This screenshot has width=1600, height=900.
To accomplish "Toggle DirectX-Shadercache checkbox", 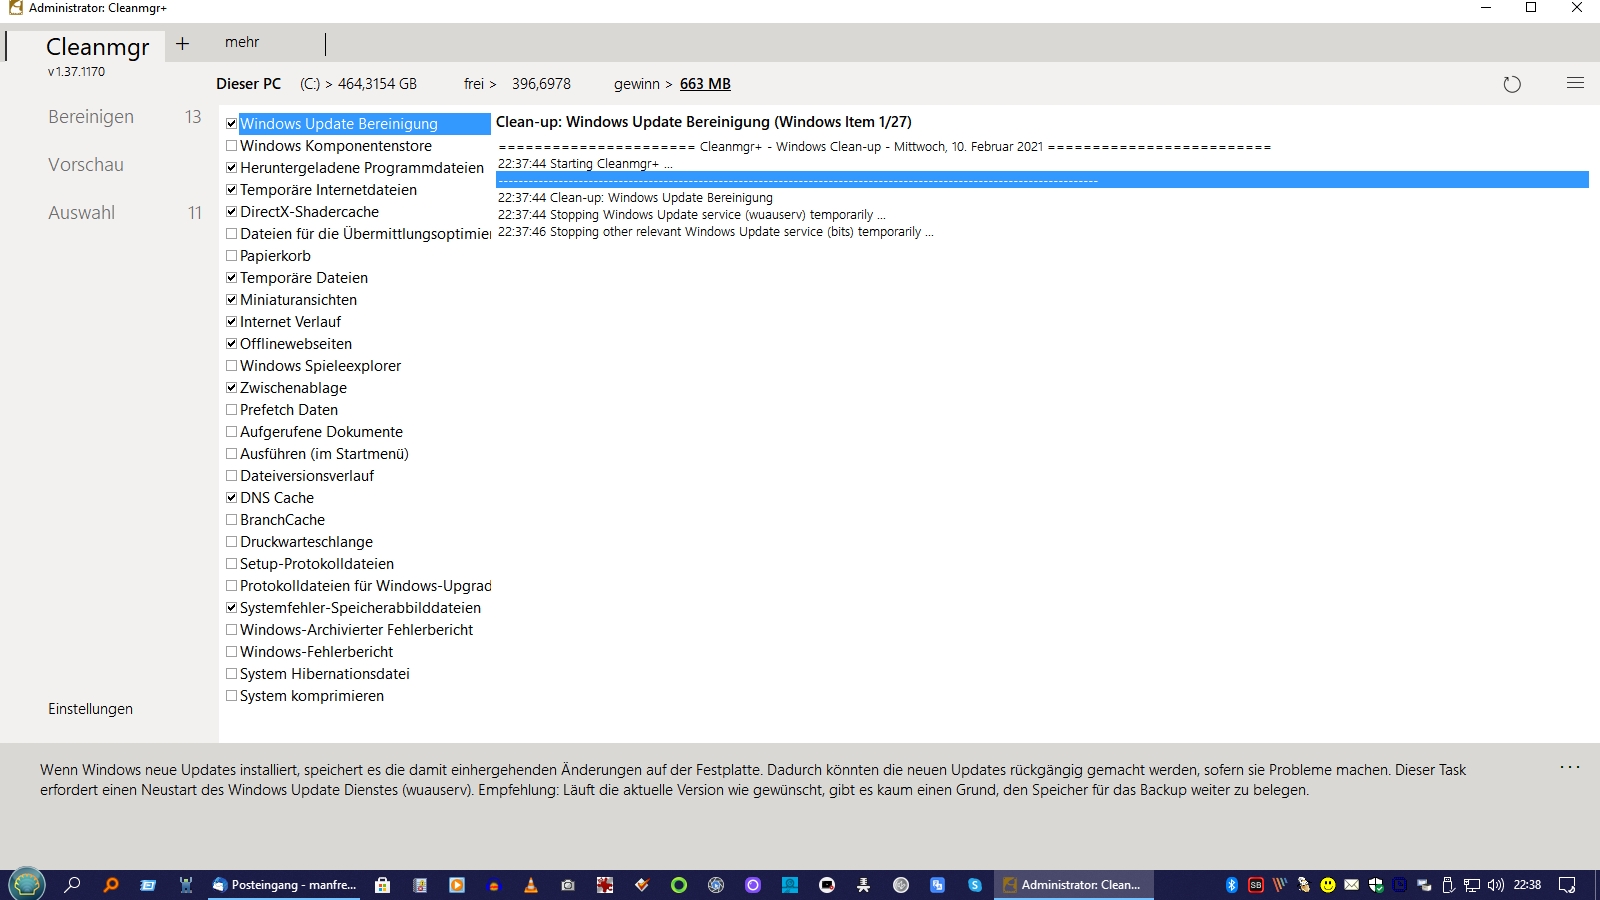I will click(231, 212).
